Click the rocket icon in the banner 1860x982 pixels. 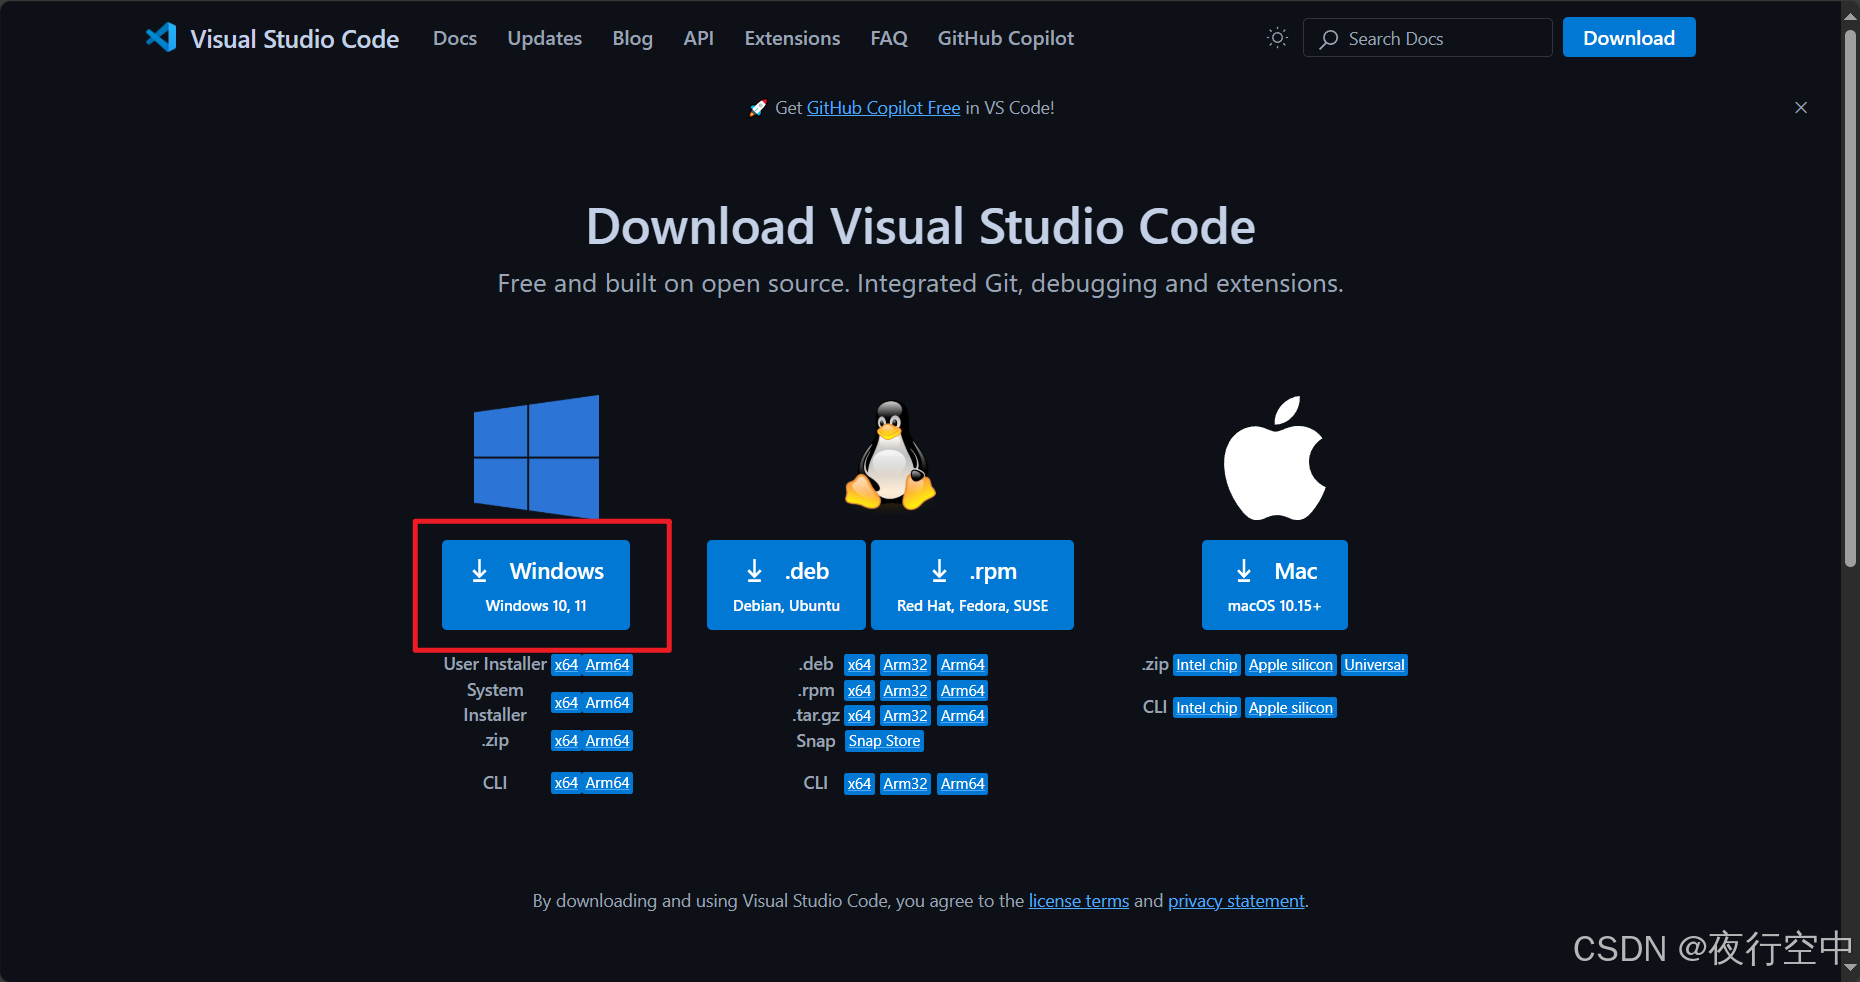pyautogui.click(x=758, y=108)
